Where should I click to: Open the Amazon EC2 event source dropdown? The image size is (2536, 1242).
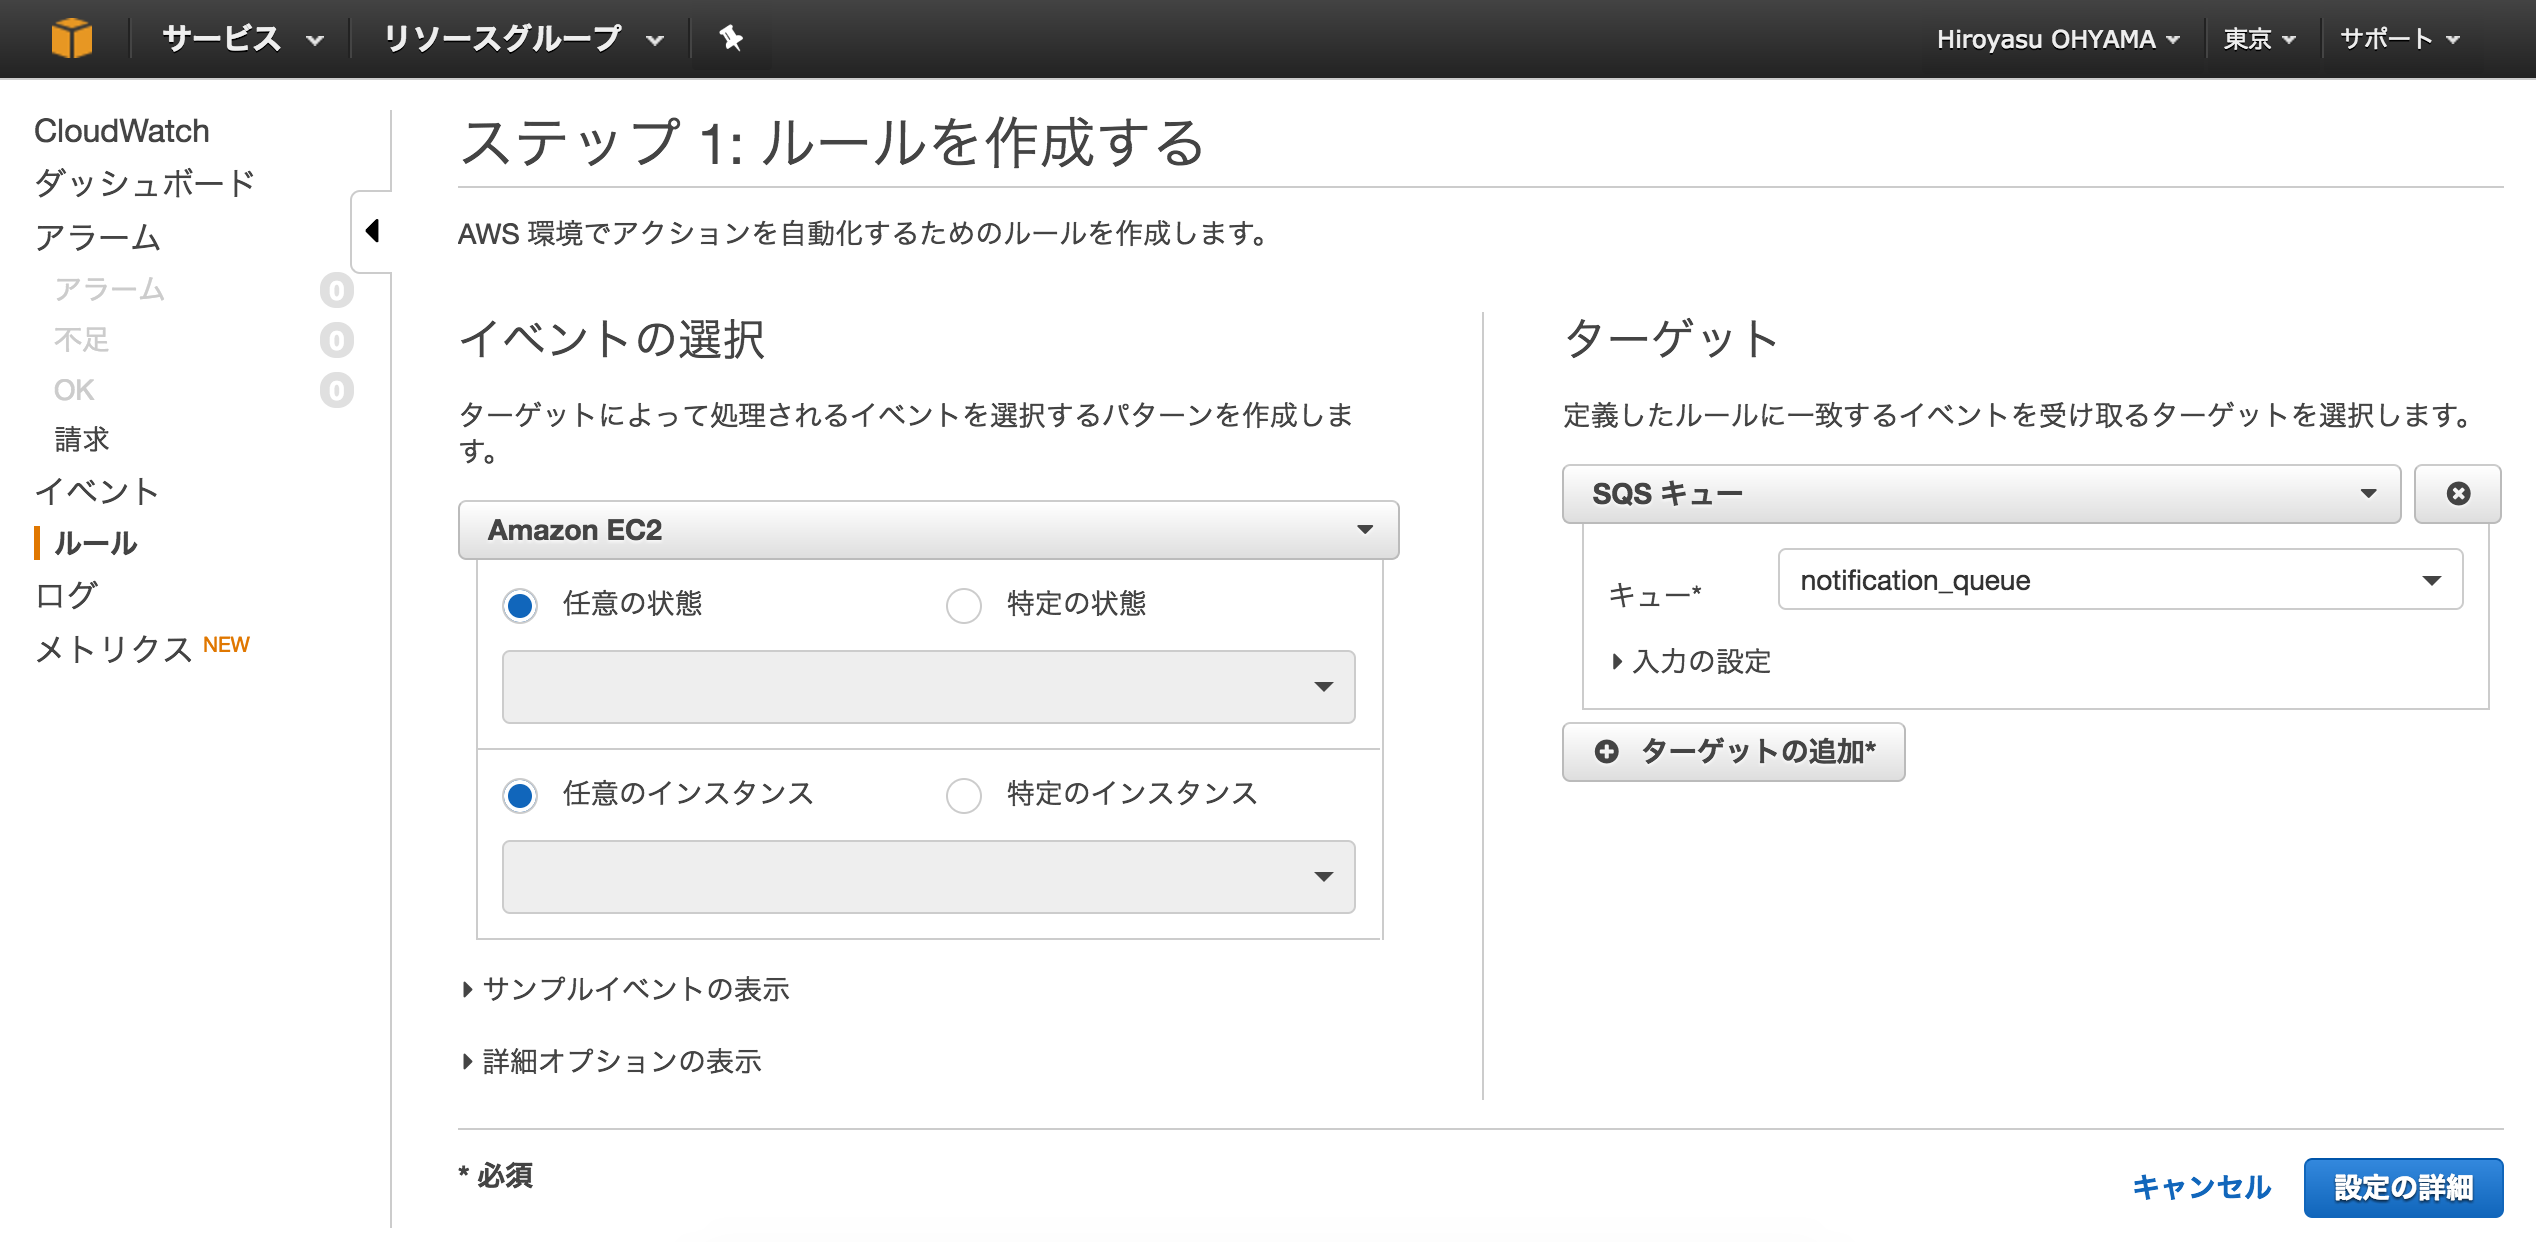tap(927, 529)
